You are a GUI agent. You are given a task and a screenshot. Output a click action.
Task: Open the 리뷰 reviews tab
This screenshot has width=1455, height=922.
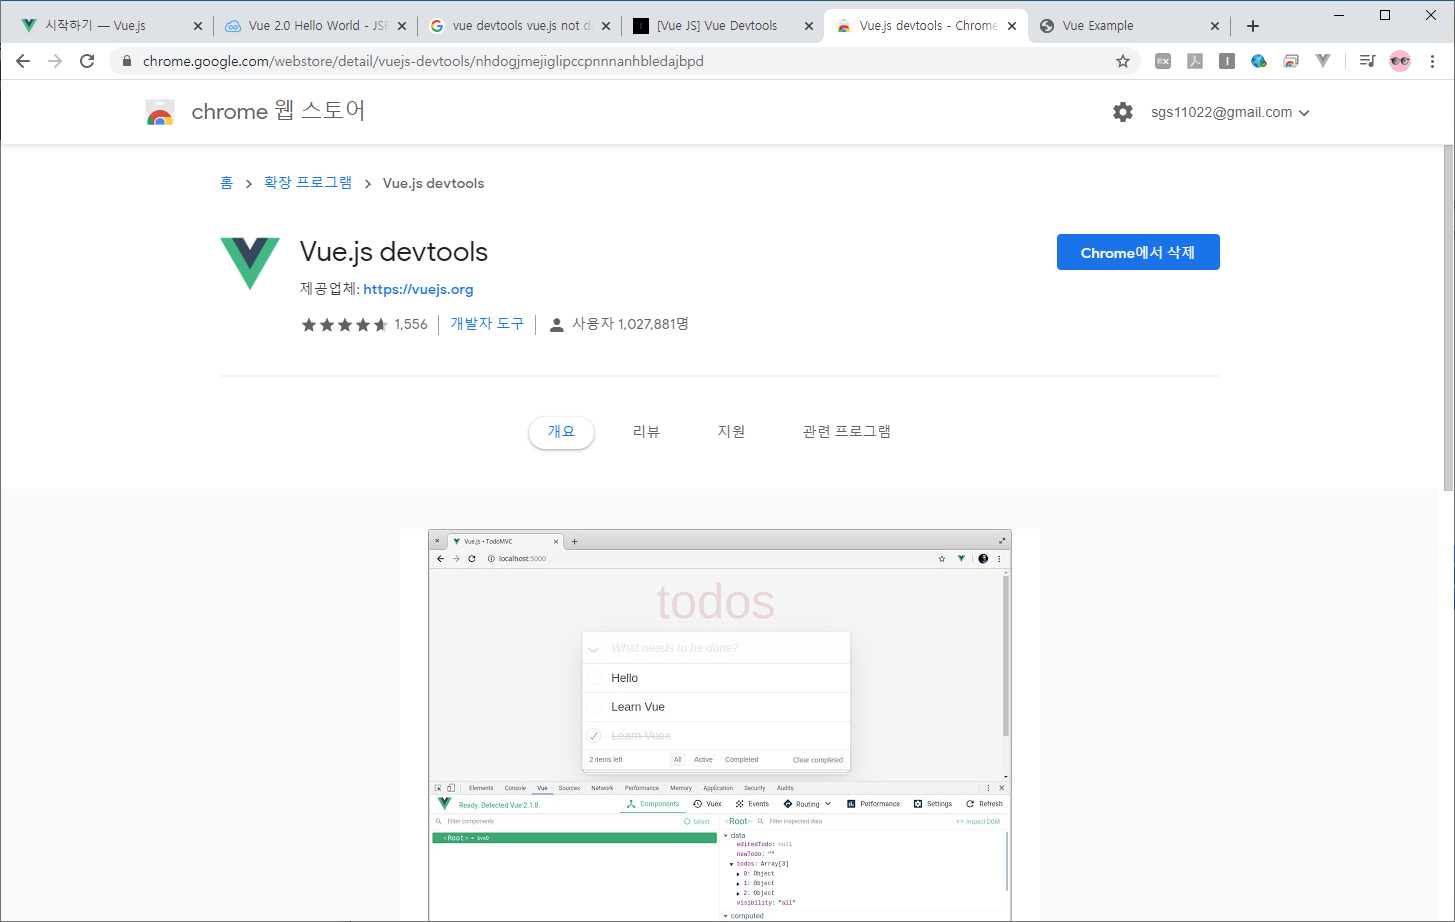pyautogui.click(x=647, y=432)
